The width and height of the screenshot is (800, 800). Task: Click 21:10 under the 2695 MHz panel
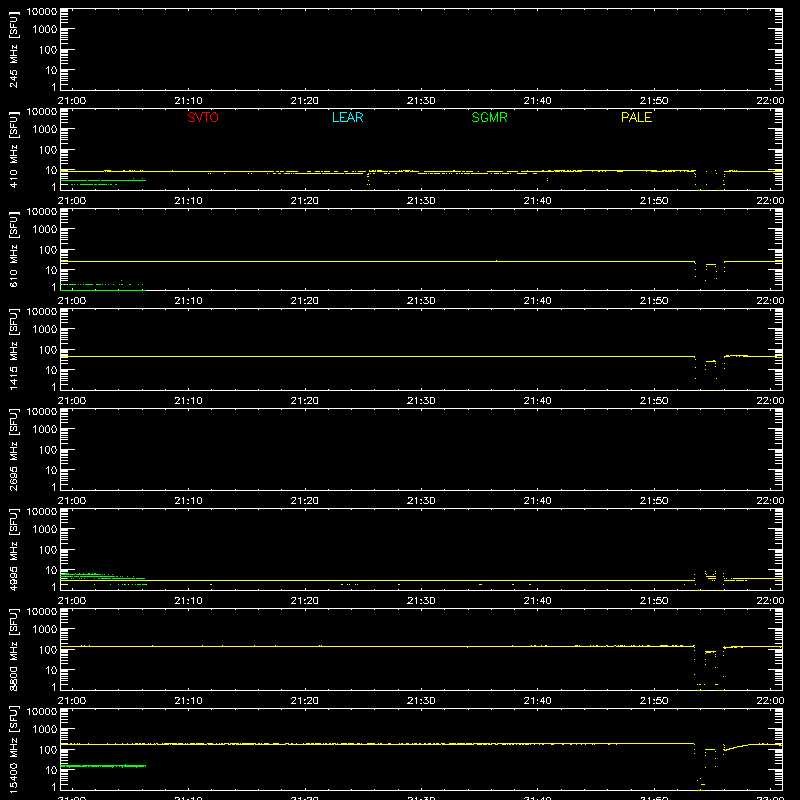click(188, 501)
